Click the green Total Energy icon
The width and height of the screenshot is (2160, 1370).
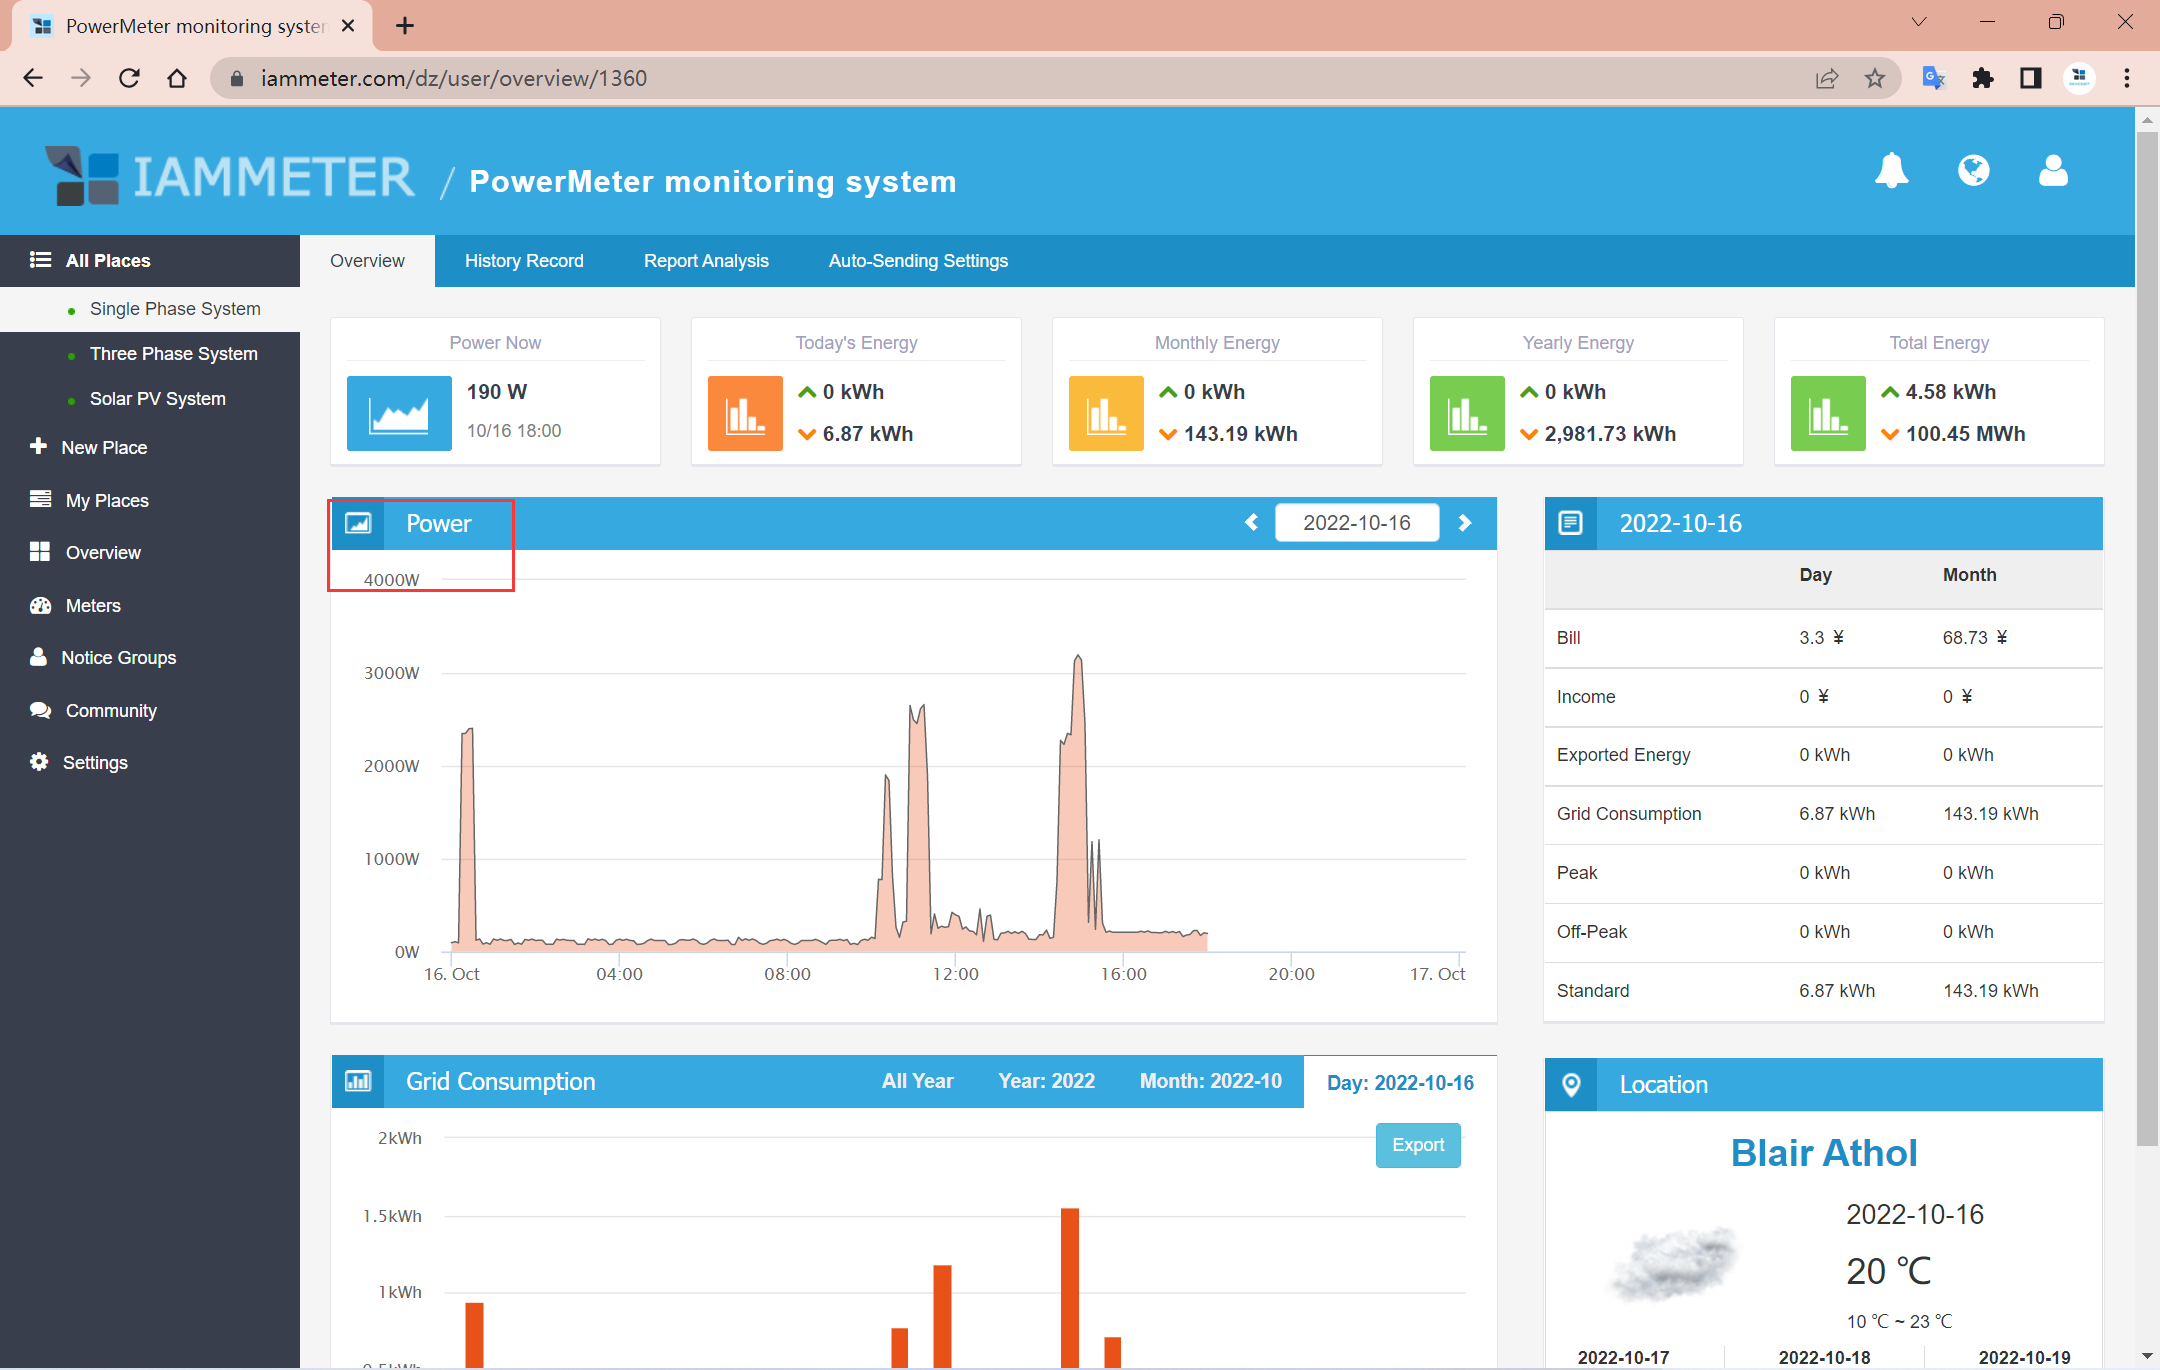click(x=1828, y=413)
